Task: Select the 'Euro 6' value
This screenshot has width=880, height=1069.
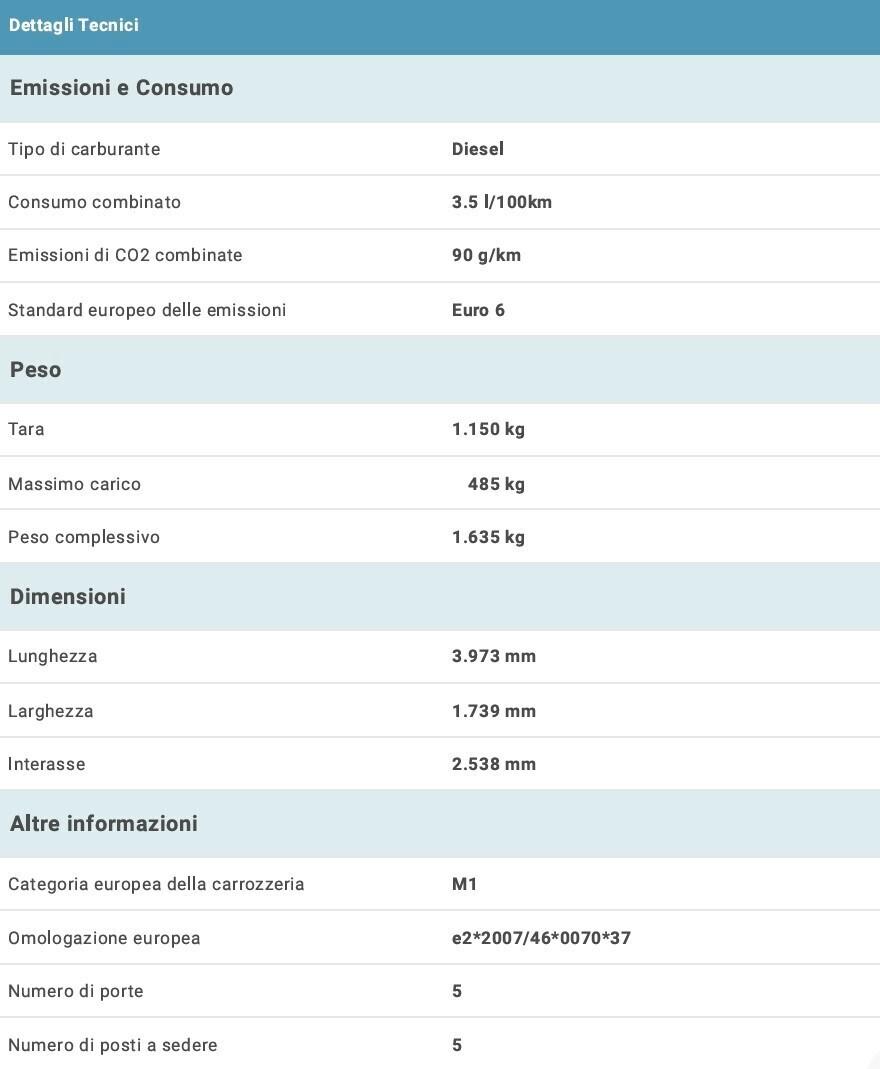Action: pos(479,310)
